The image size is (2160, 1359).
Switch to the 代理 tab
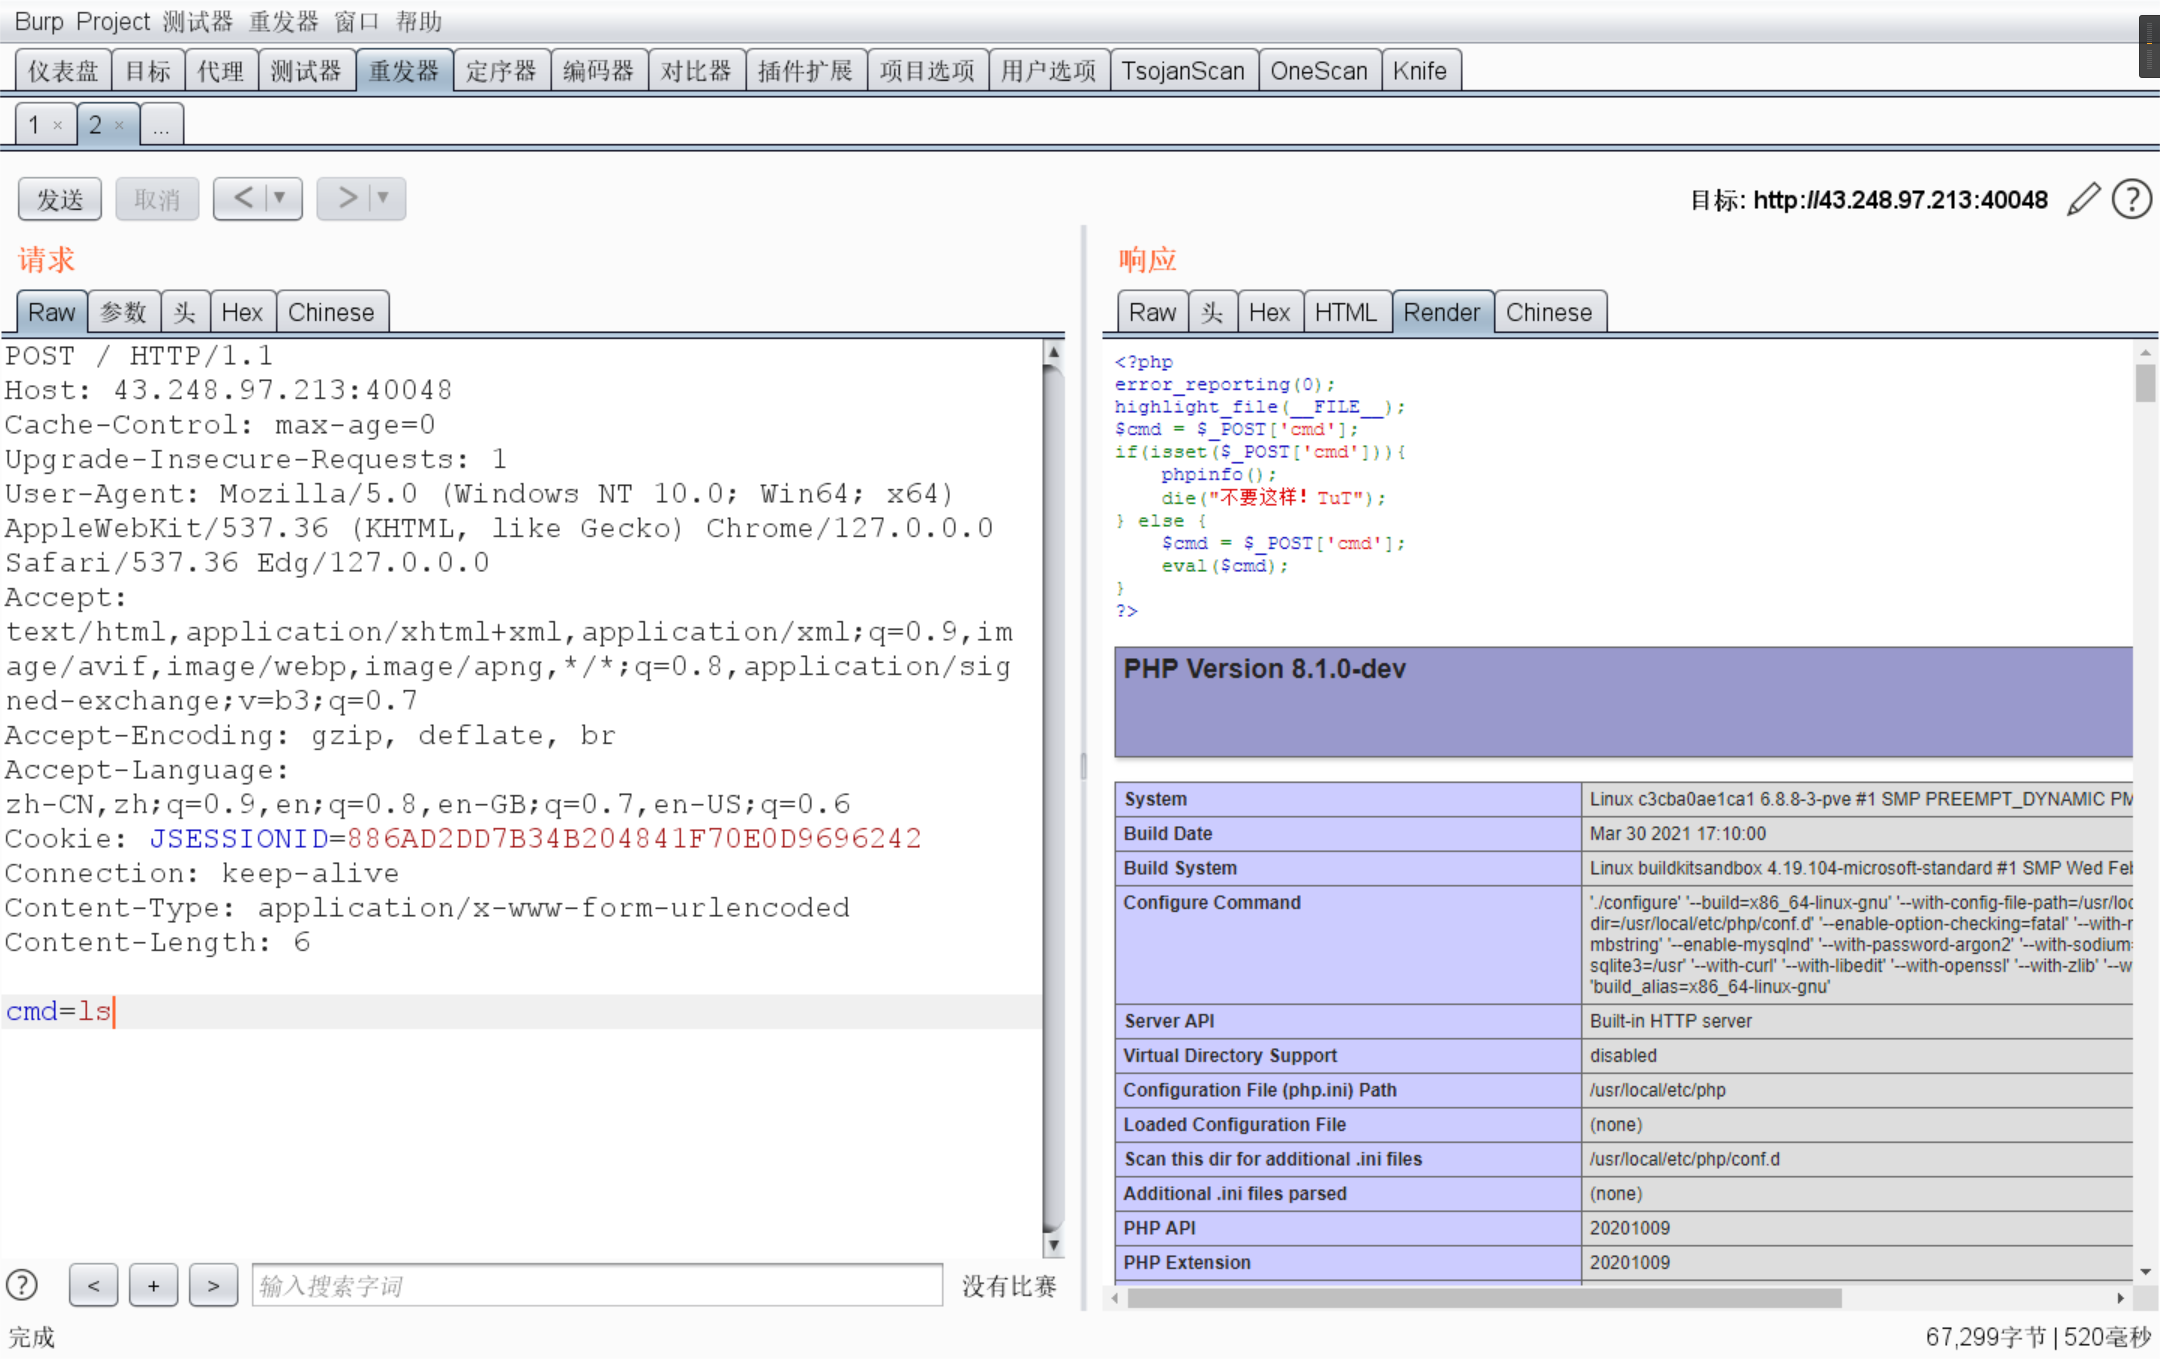tap(221, 71)
